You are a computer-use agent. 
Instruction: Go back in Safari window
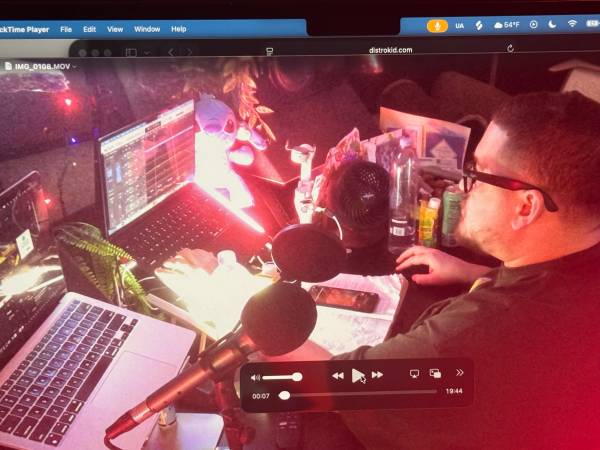tap(171, 52)
